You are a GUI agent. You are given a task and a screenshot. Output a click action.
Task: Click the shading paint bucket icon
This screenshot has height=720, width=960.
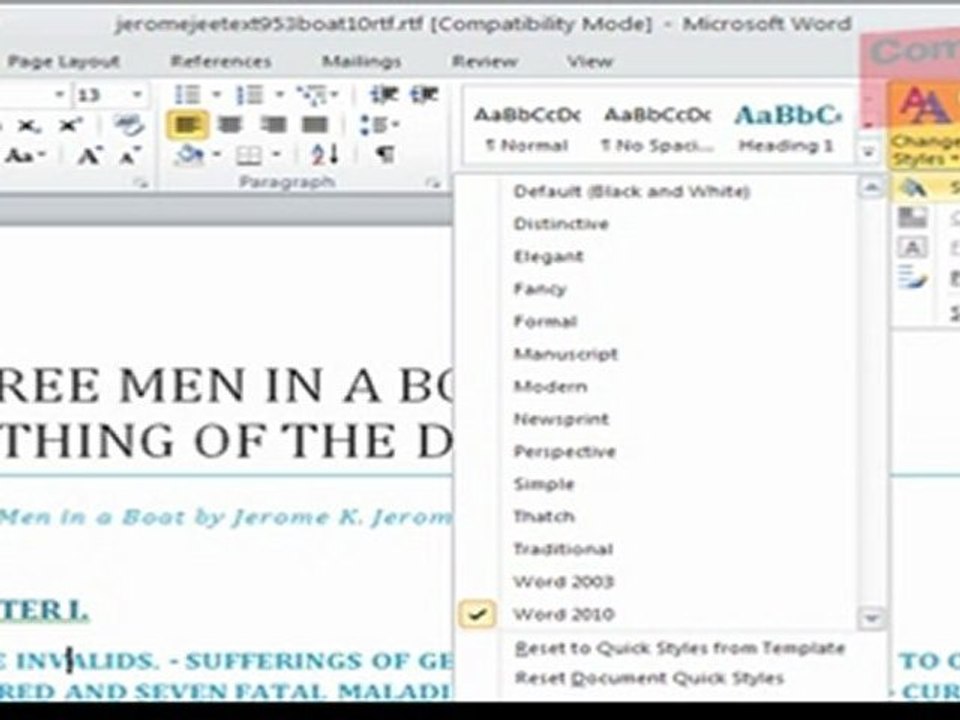point(189,156)
